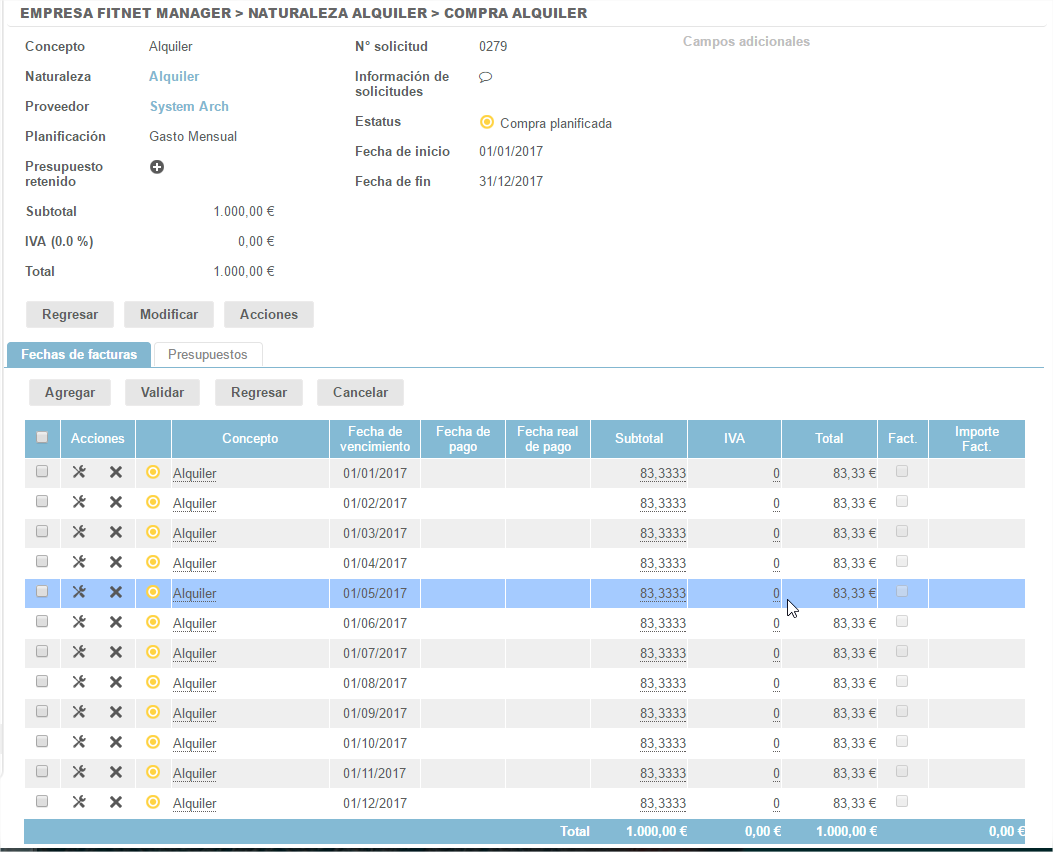
Task: Toggle the select-all checkbox in table header
Action: [x=42, y=437]
